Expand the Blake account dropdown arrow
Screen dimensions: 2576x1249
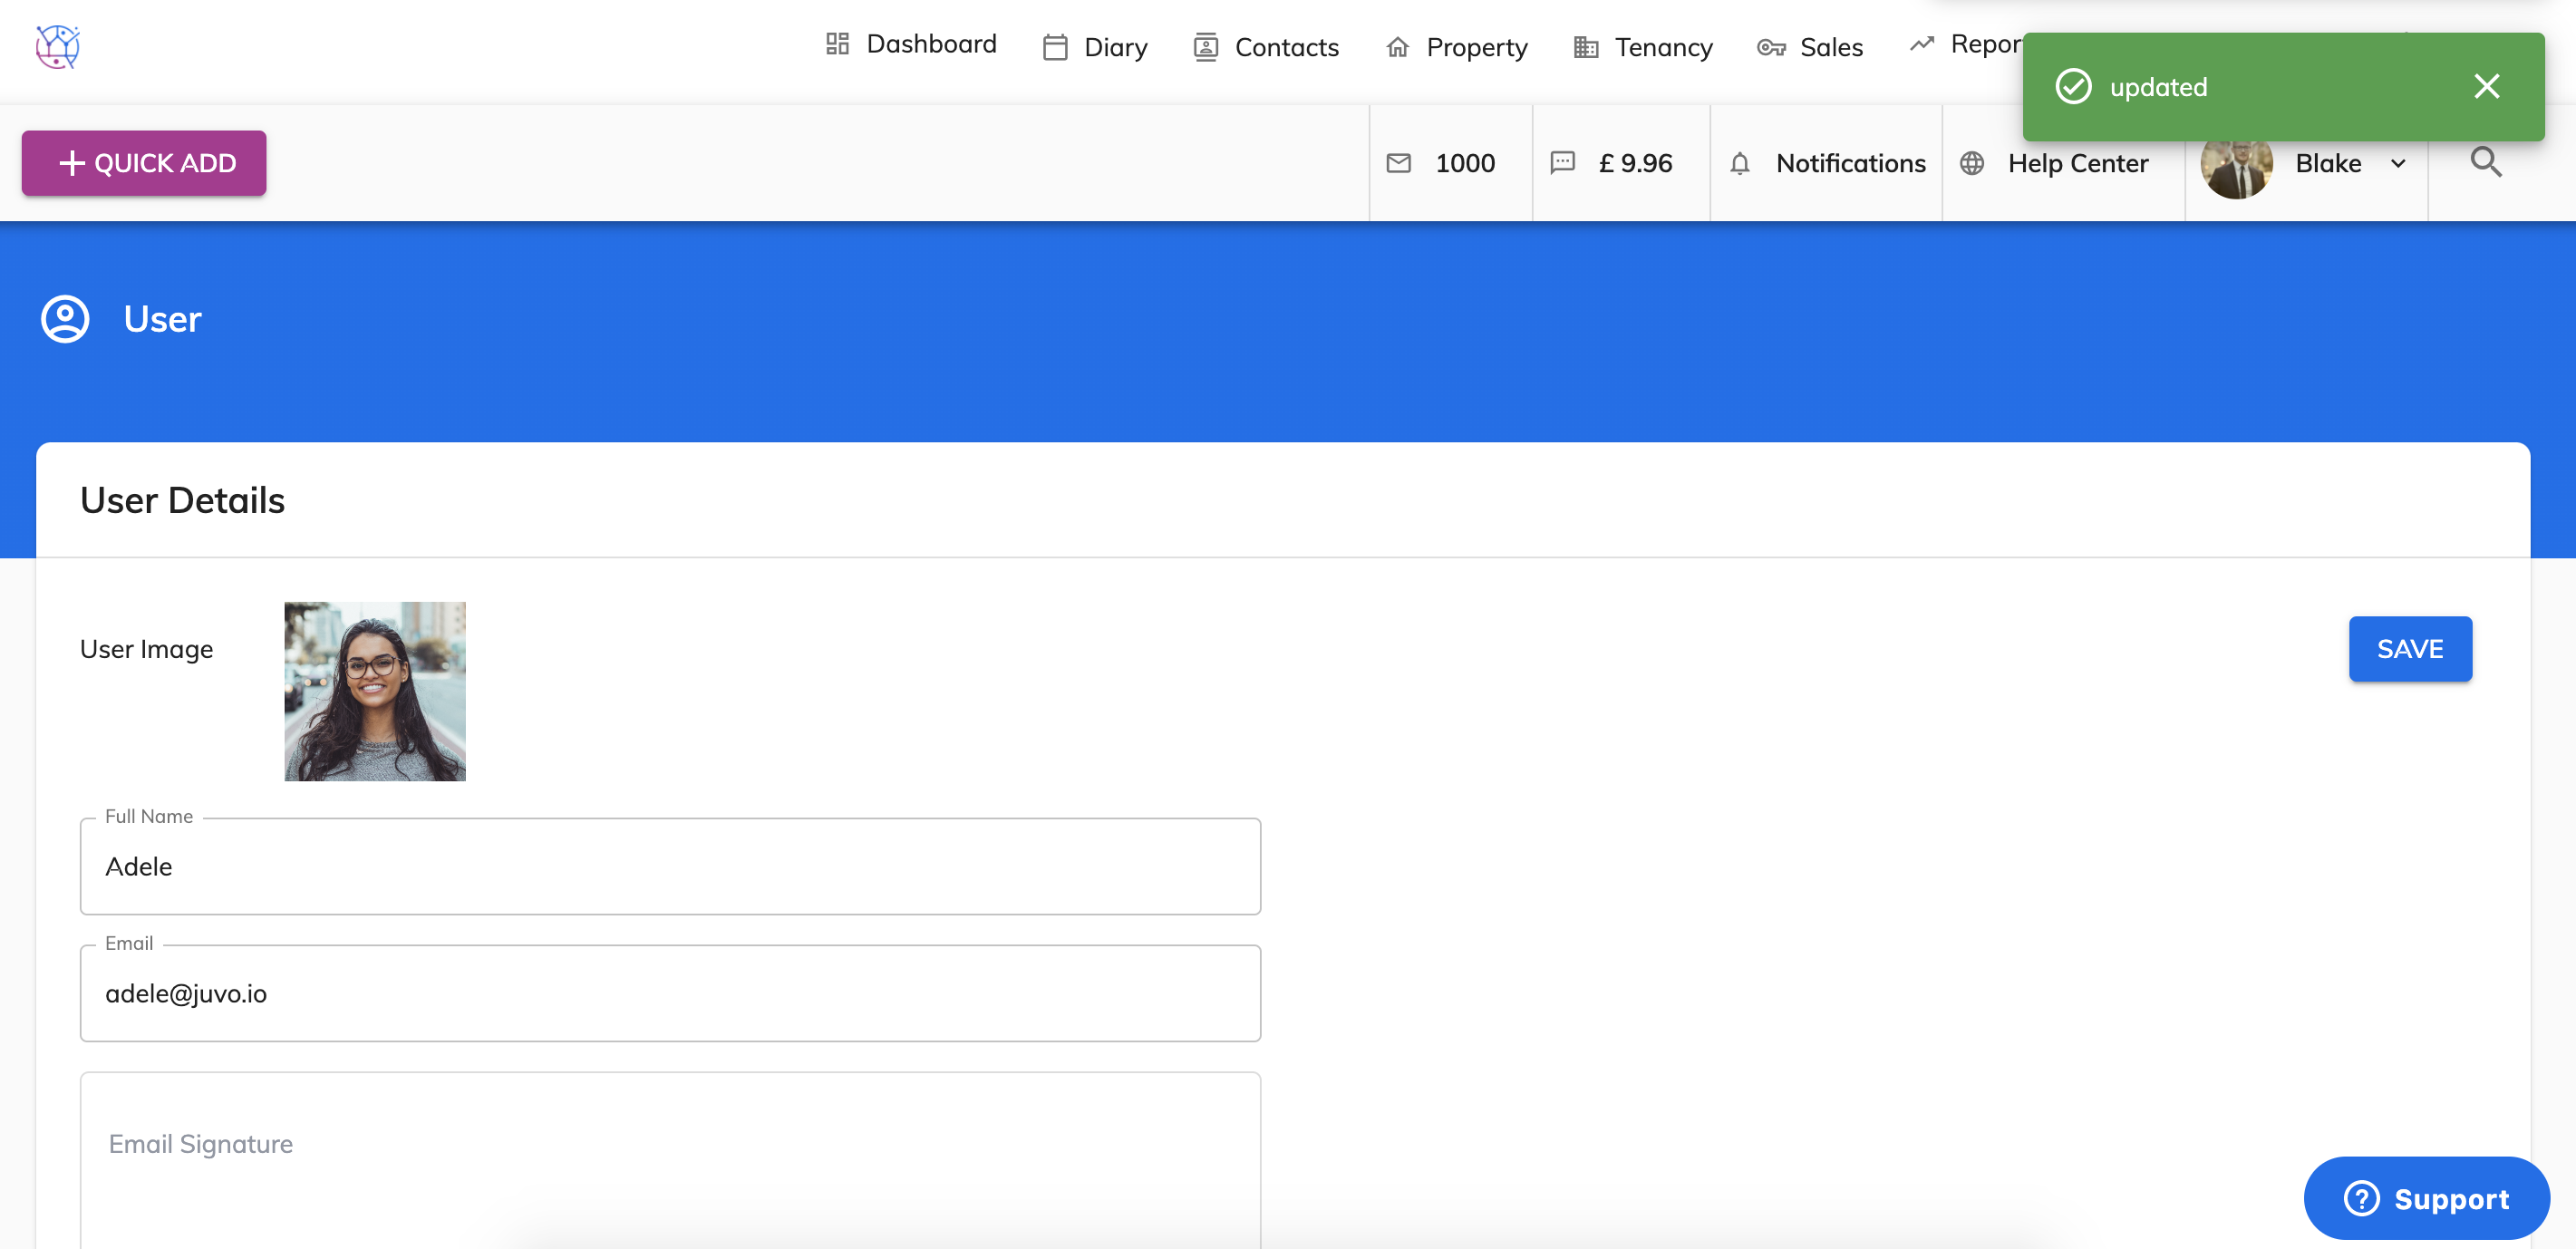coord(2398,164)
